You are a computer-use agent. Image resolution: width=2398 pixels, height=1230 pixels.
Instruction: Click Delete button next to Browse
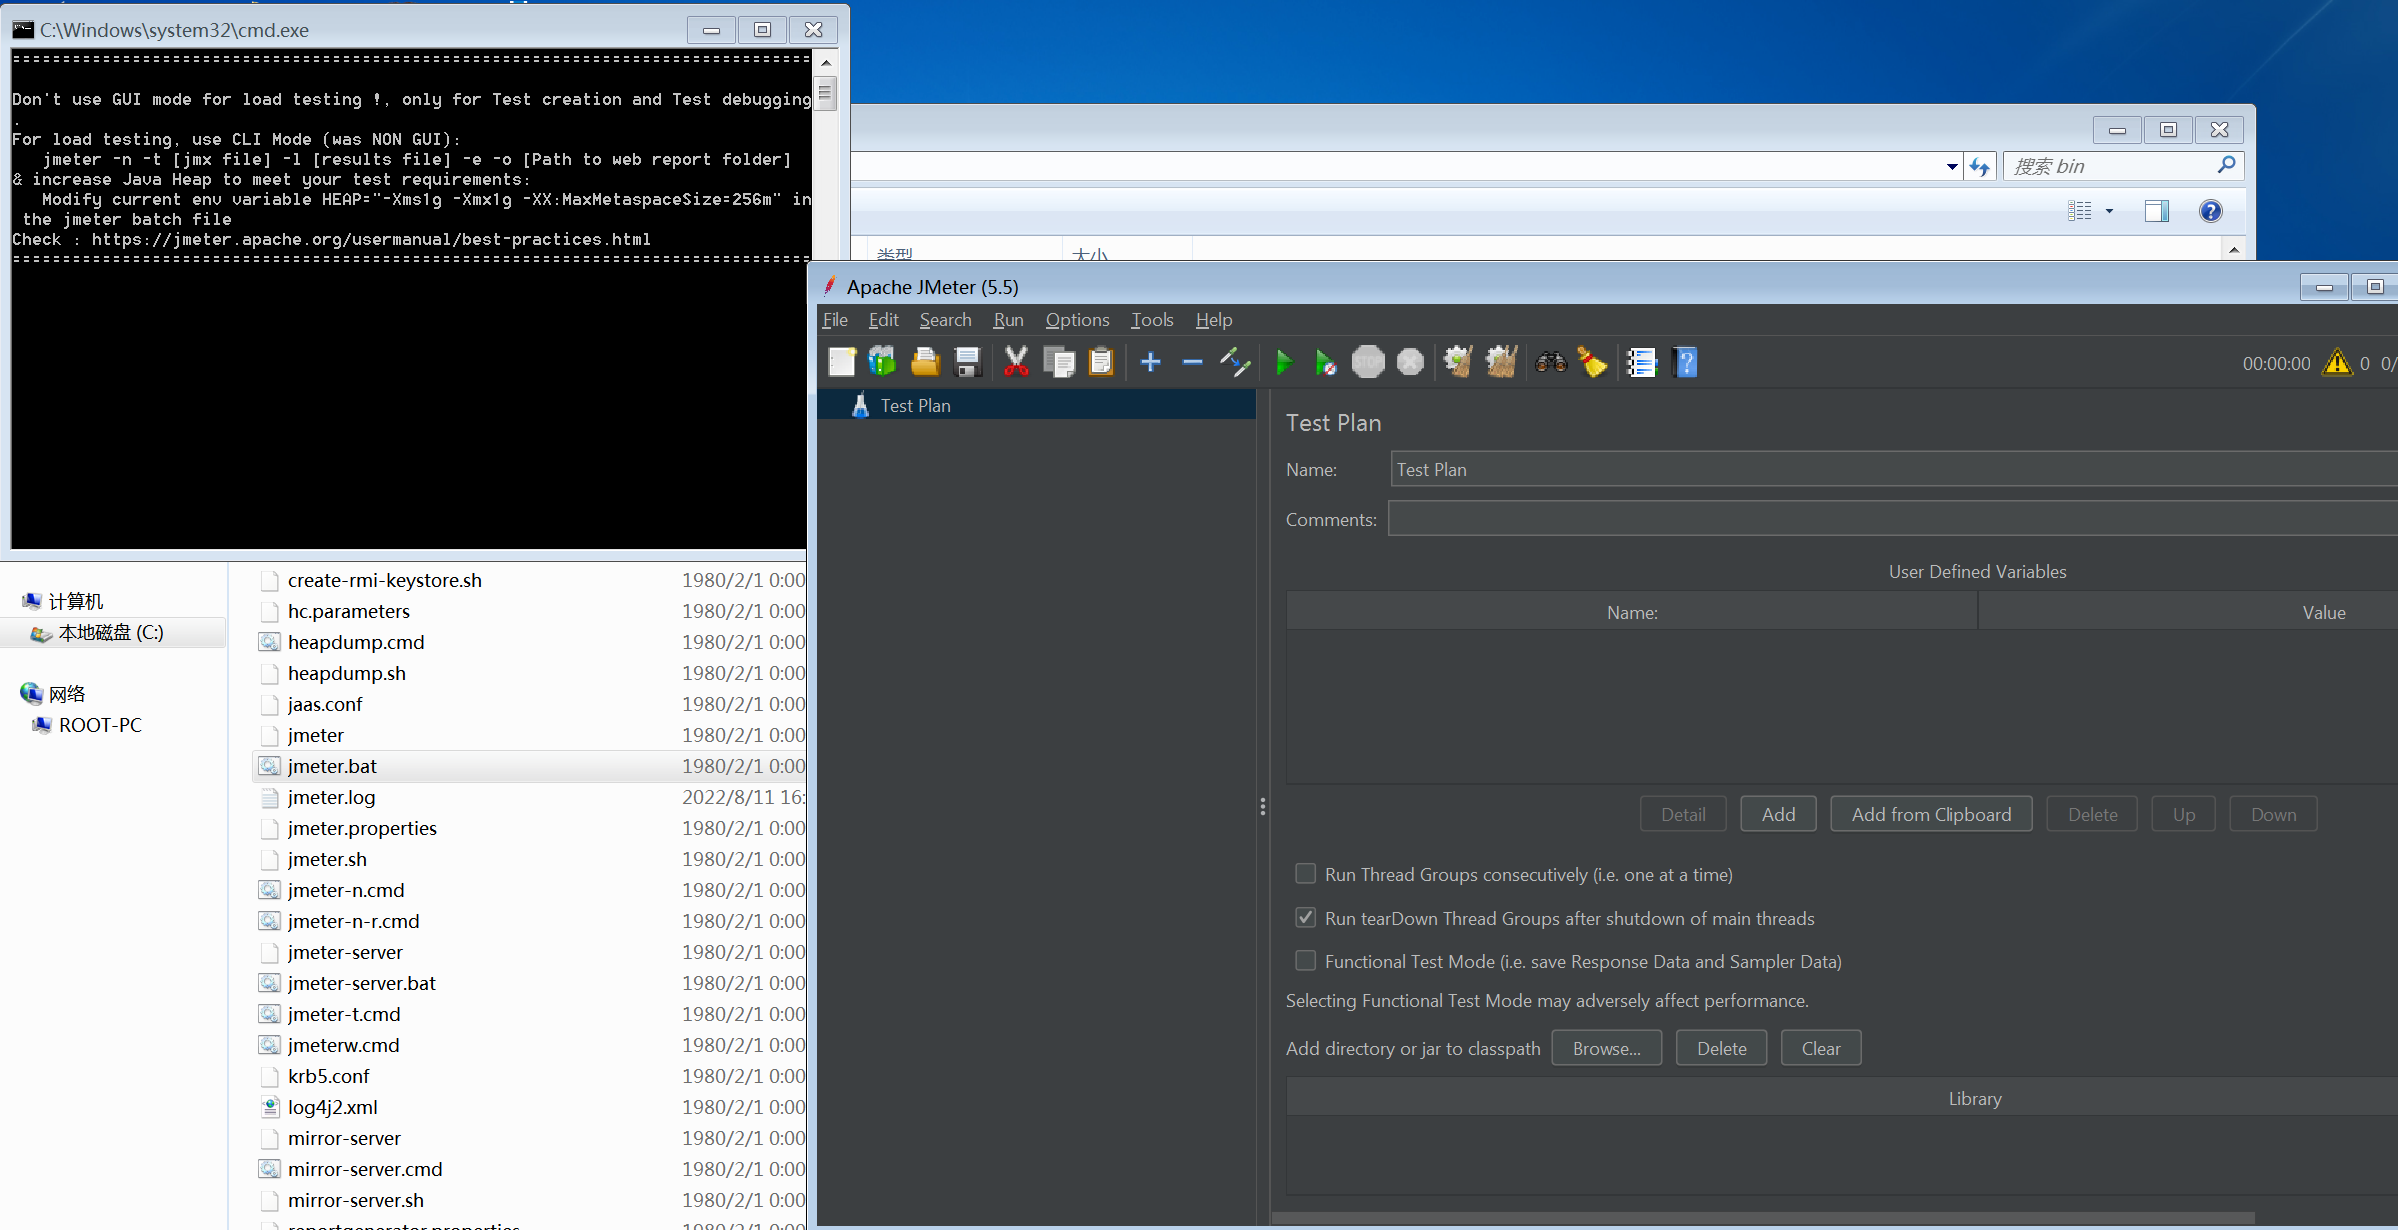pyautogui.click(x=1721, y=1048)
